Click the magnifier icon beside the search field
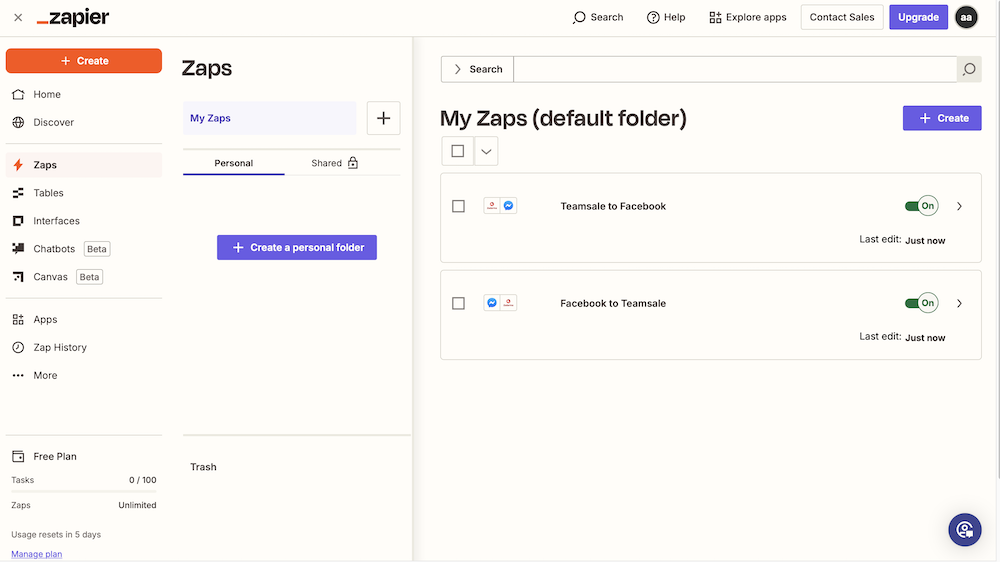 click(968, 69)
